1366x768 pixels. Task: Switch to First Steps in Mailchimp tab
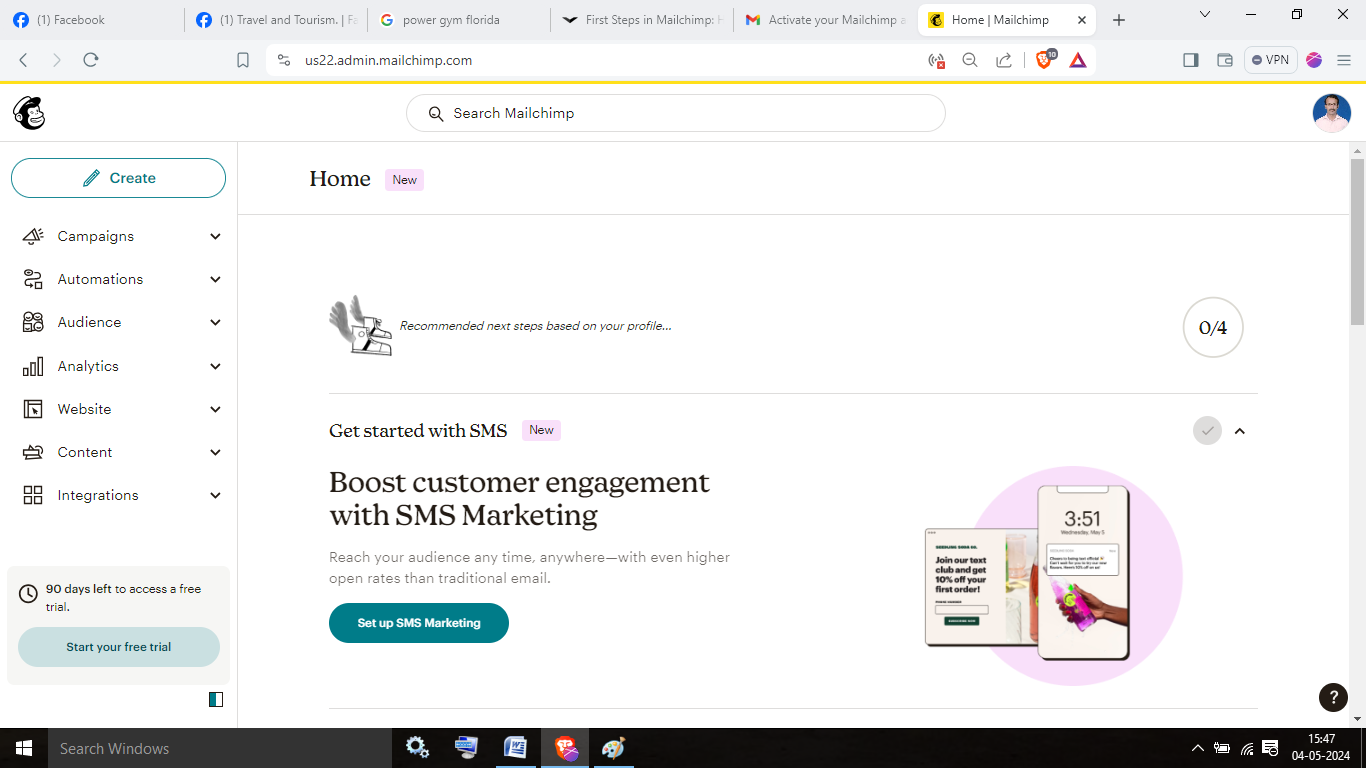tap(642, 20)
